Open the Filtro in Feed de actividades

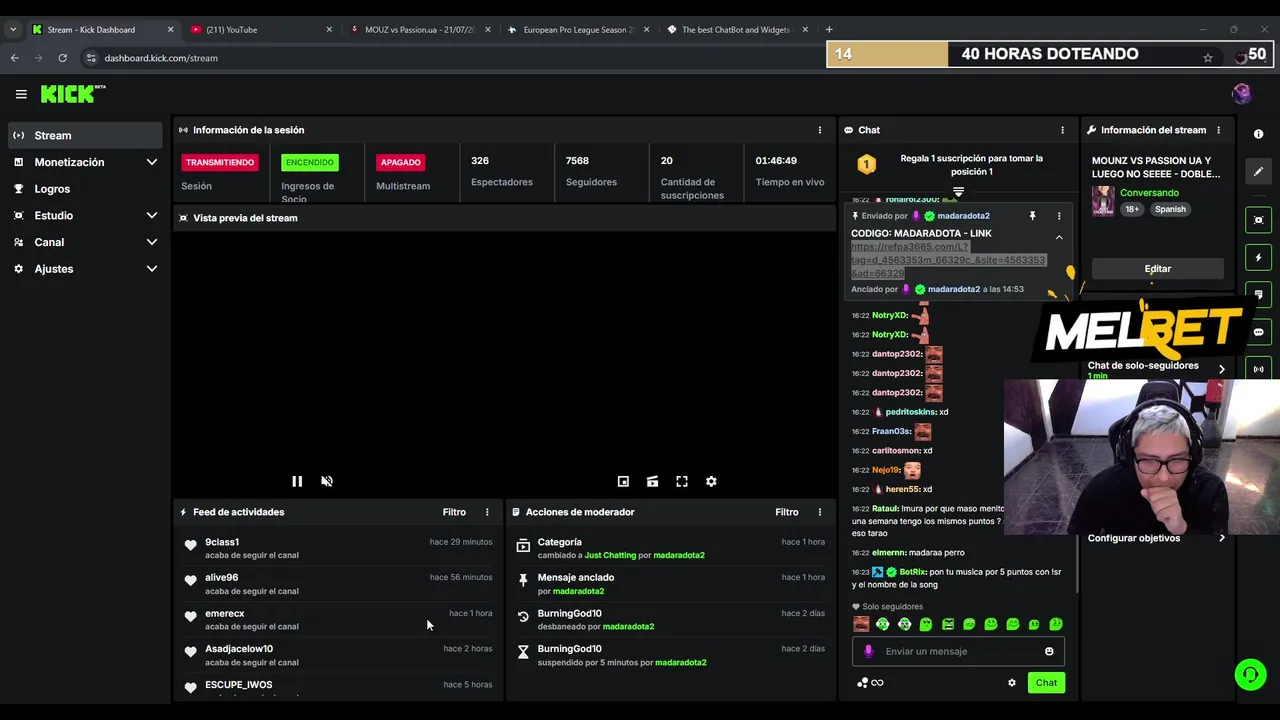click(x=454, y=512)
